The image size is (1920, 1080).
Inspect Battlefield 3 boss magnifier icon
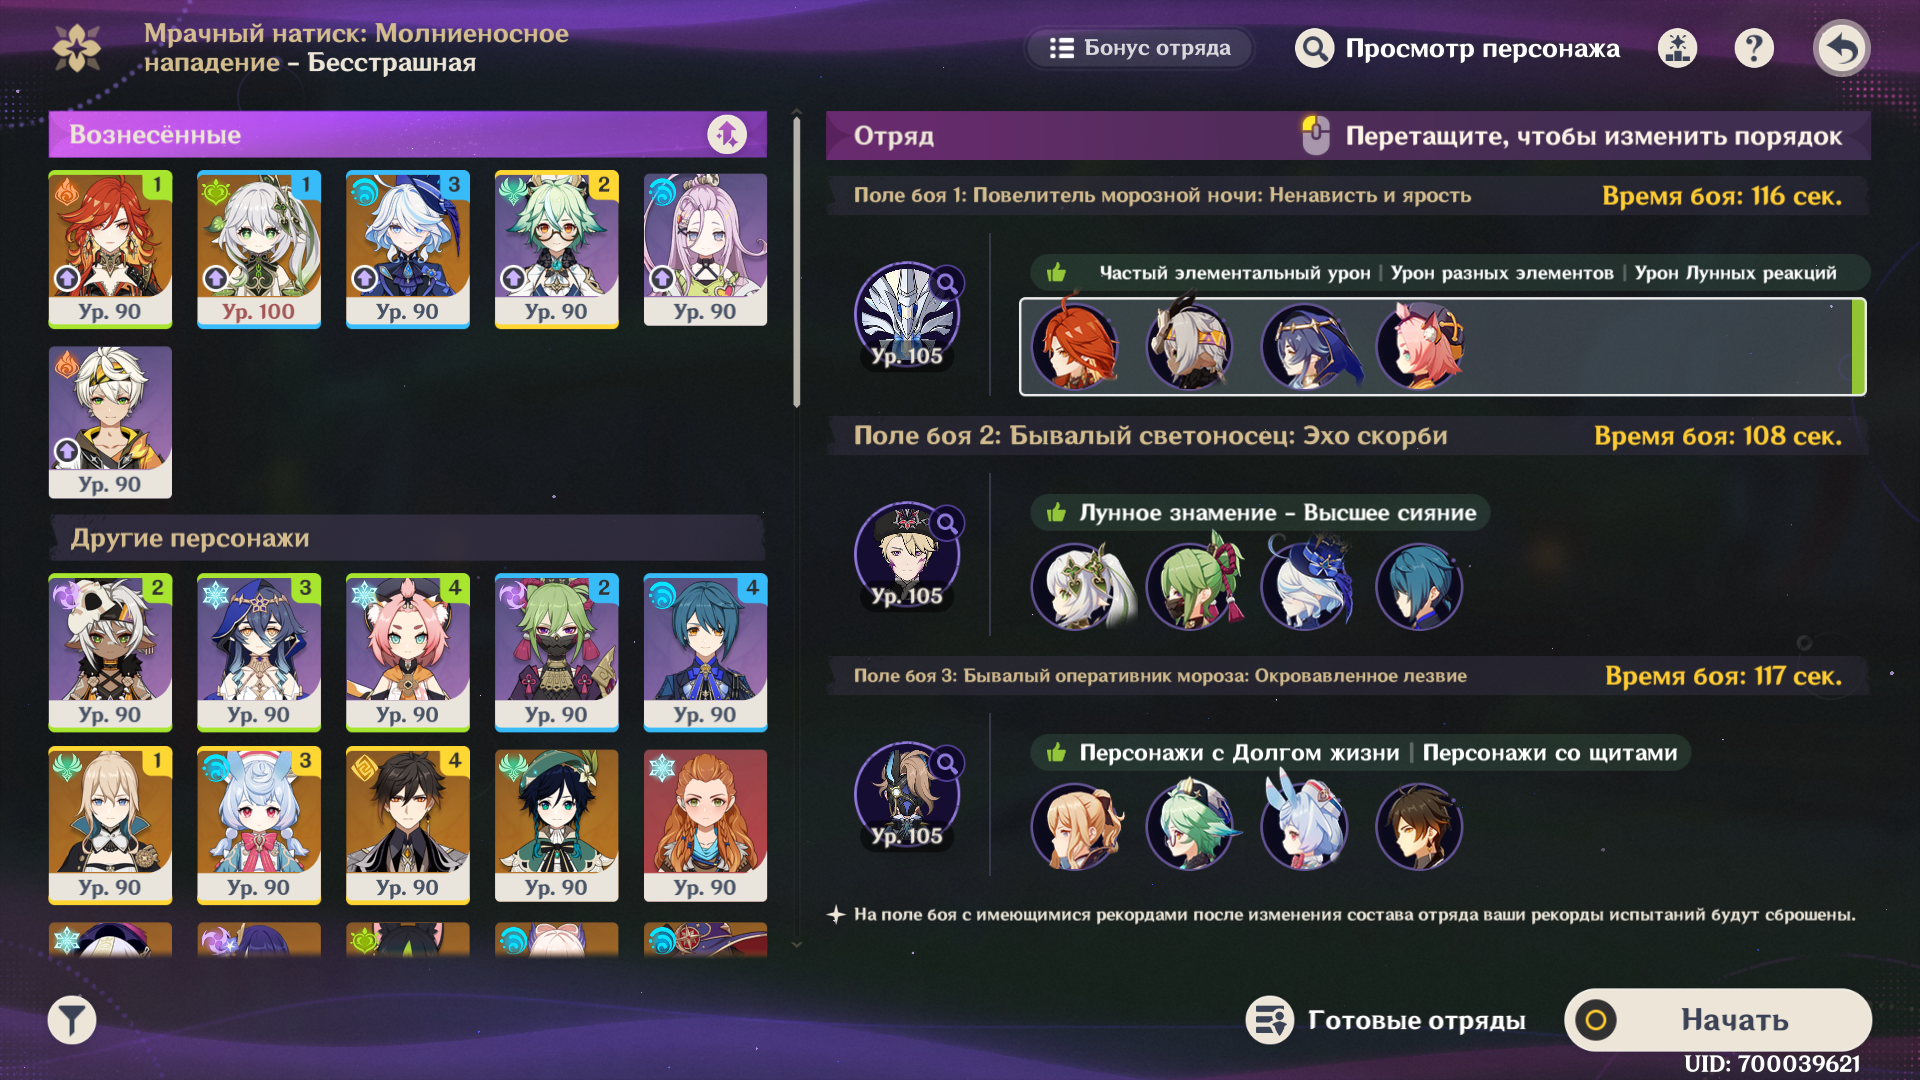[947, 764]
